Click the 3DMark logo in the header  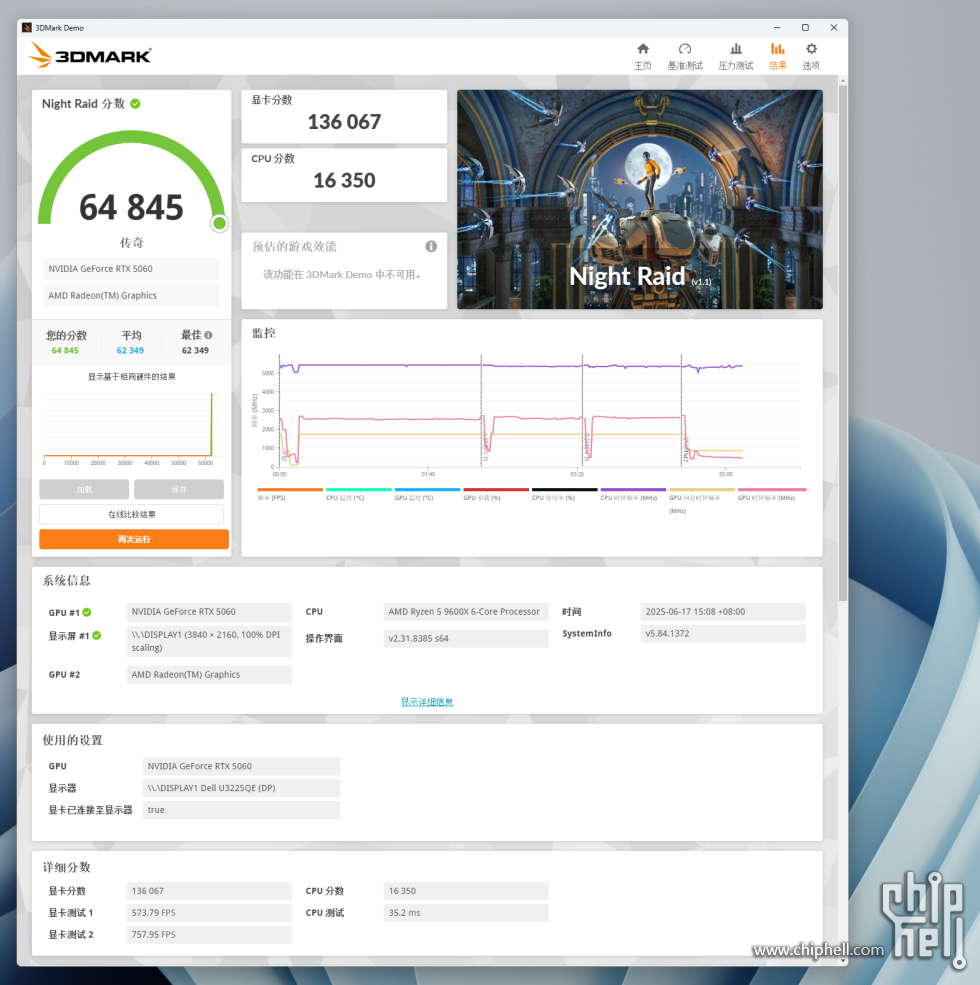[90, 55]
